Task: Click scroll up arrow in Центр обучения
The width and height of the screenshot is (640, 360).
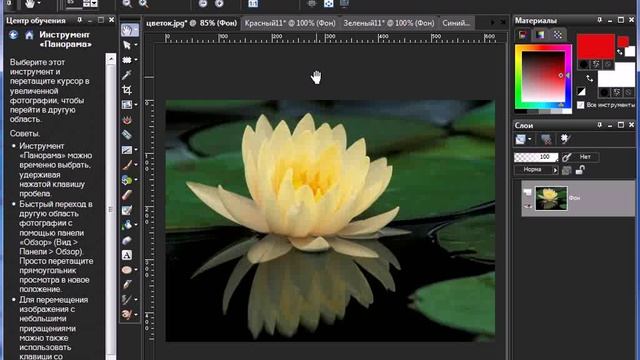Action: click(111, 59)
